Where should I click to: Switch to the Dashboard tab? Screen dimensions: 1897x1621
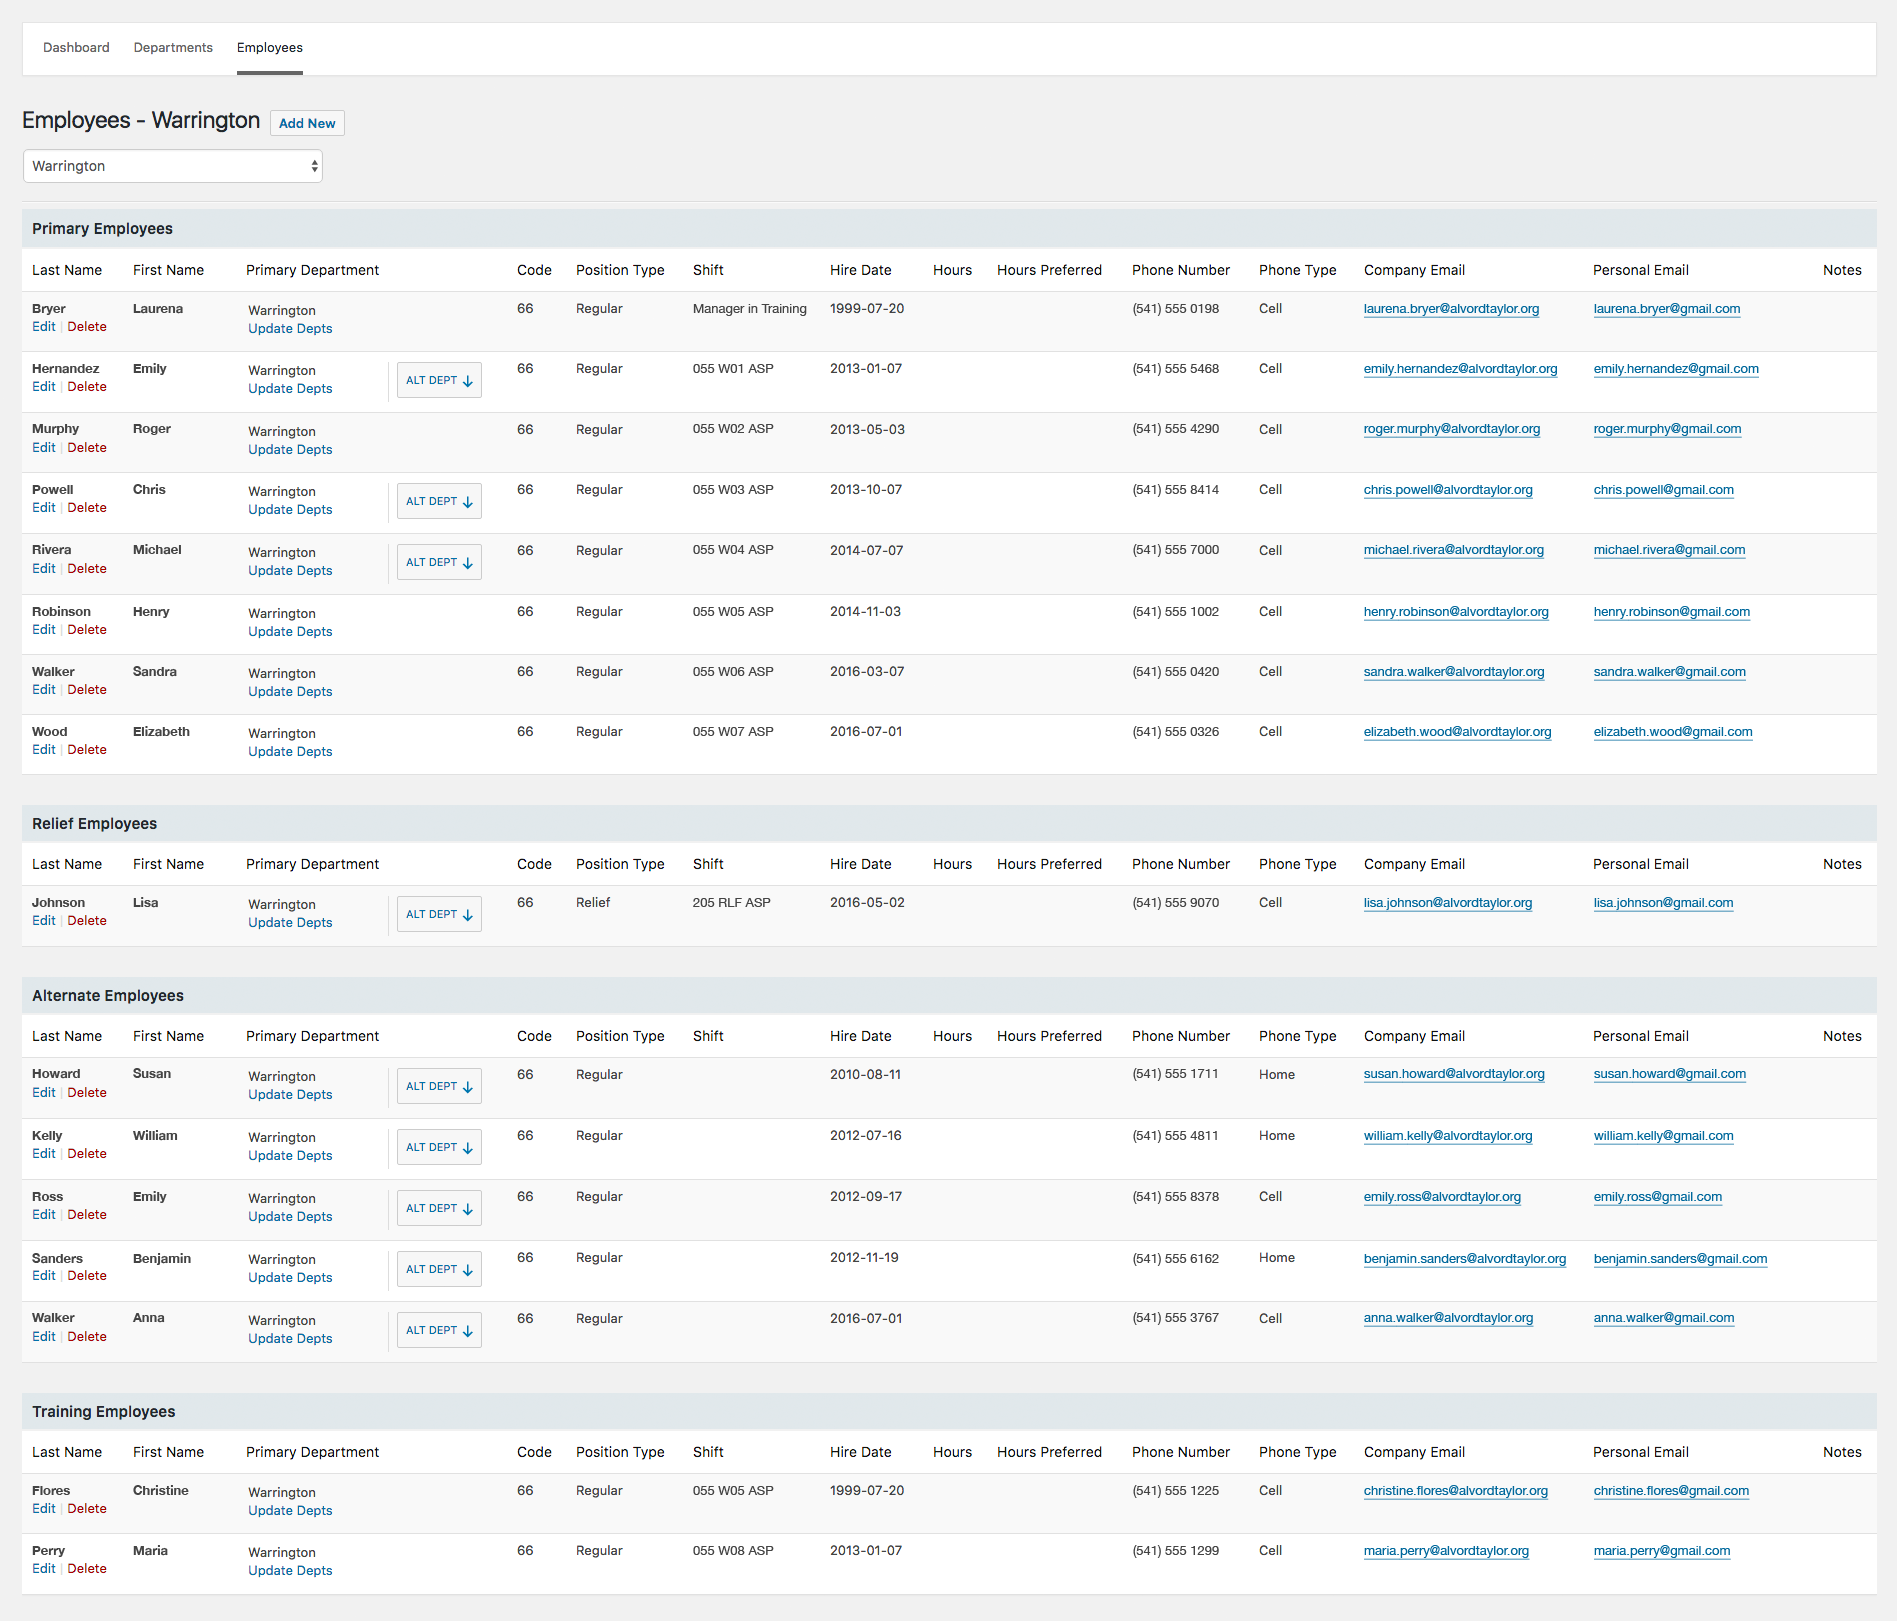pos(76,48)
